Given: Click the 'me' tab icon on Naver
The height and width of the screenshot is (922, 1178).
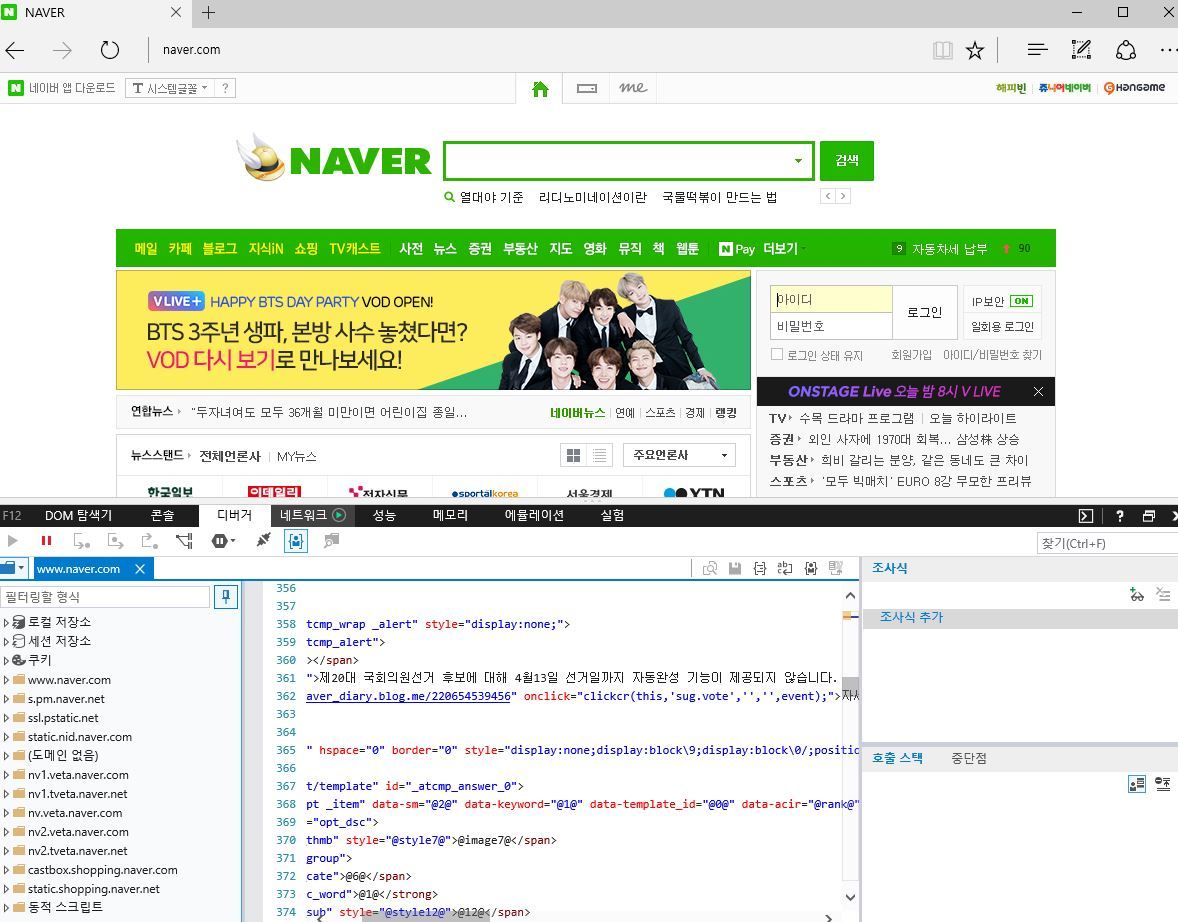Looking at the screenshot, I should (x=633, y=88).
